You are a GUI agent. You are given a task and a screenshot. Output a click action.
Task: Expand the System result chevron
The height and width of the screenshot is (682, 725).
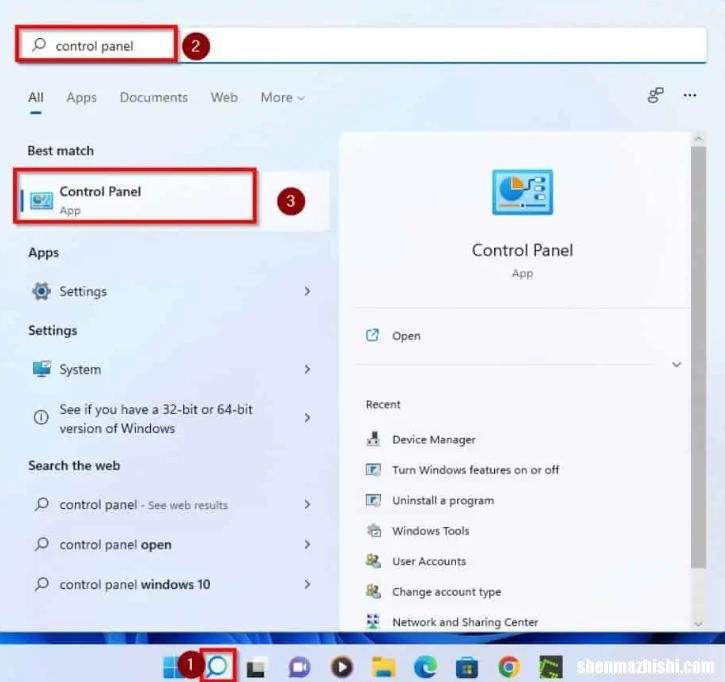click(x=307, y=369)
